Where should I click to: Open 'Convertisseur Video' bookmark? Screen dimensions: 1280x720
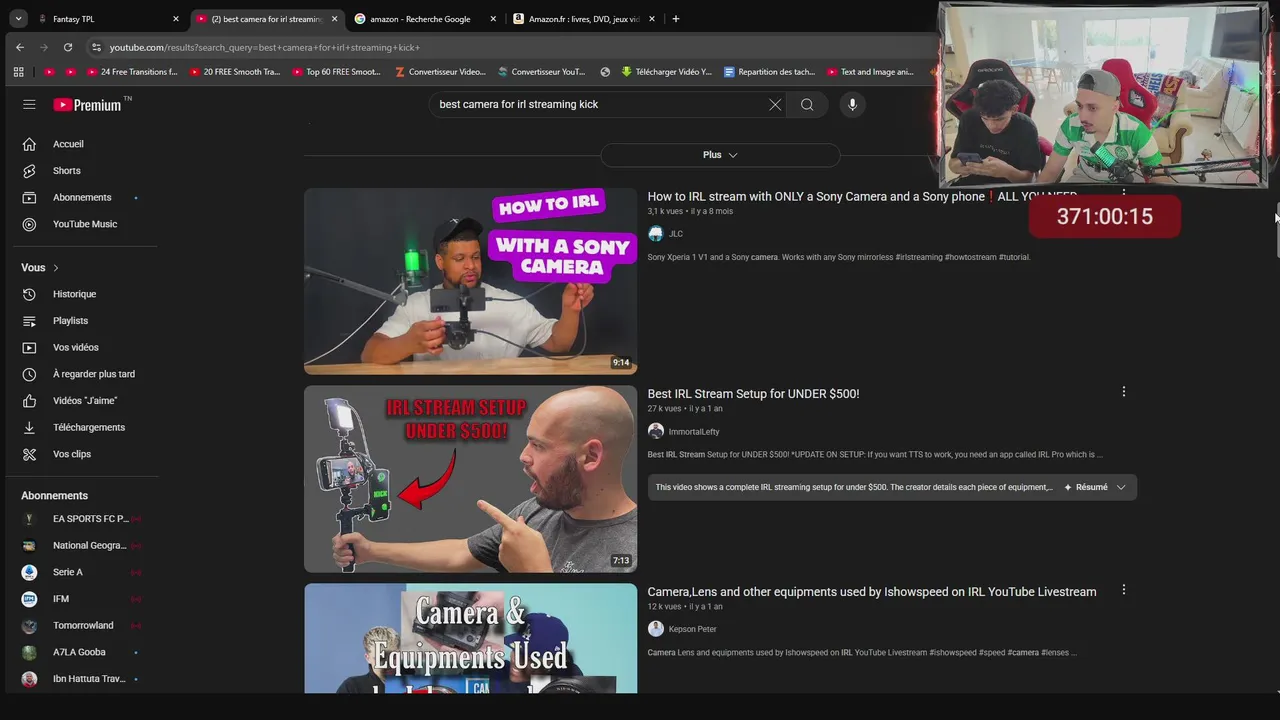(440, 72)
